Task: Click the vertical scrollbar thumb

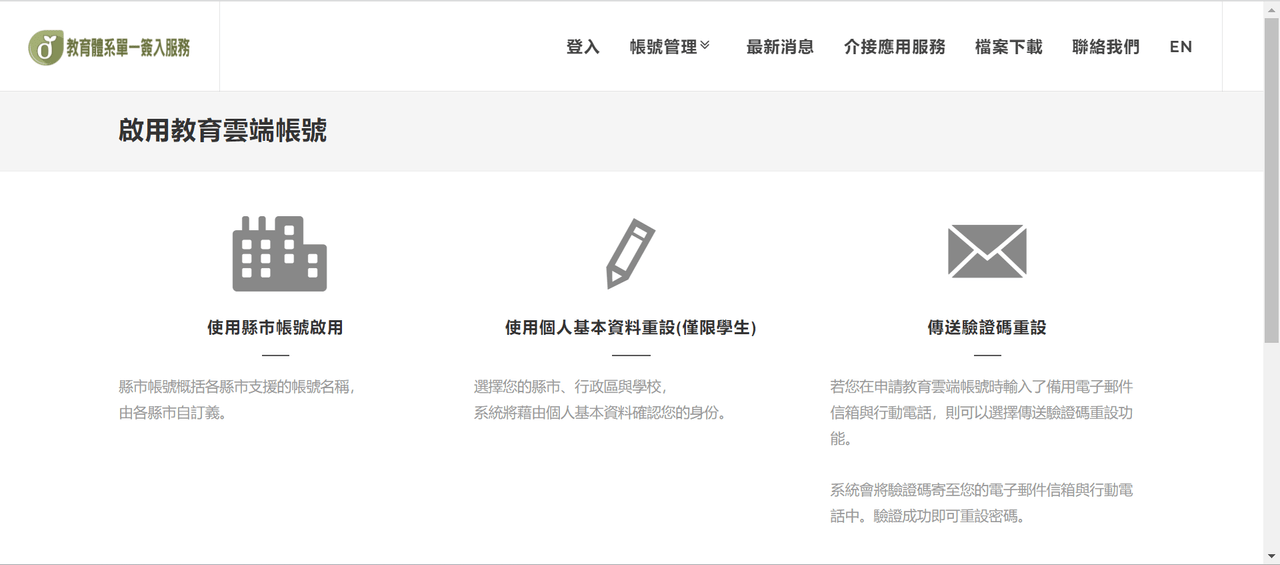Action: pyautogui.click(x=1272, y=180)
